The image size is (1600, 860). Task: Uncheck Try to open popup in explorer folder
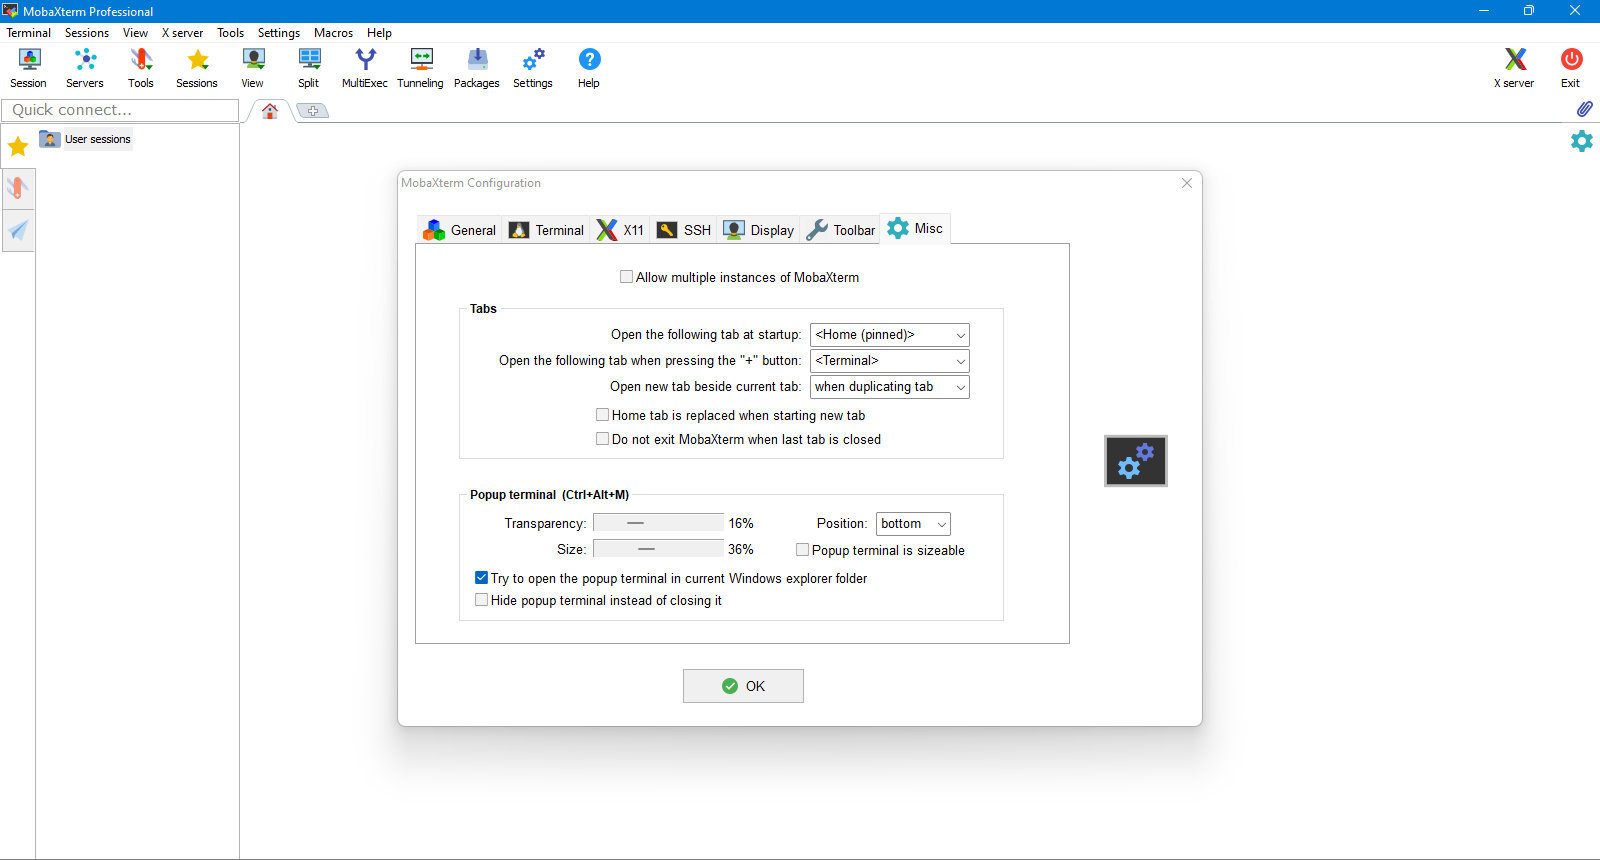481,578
